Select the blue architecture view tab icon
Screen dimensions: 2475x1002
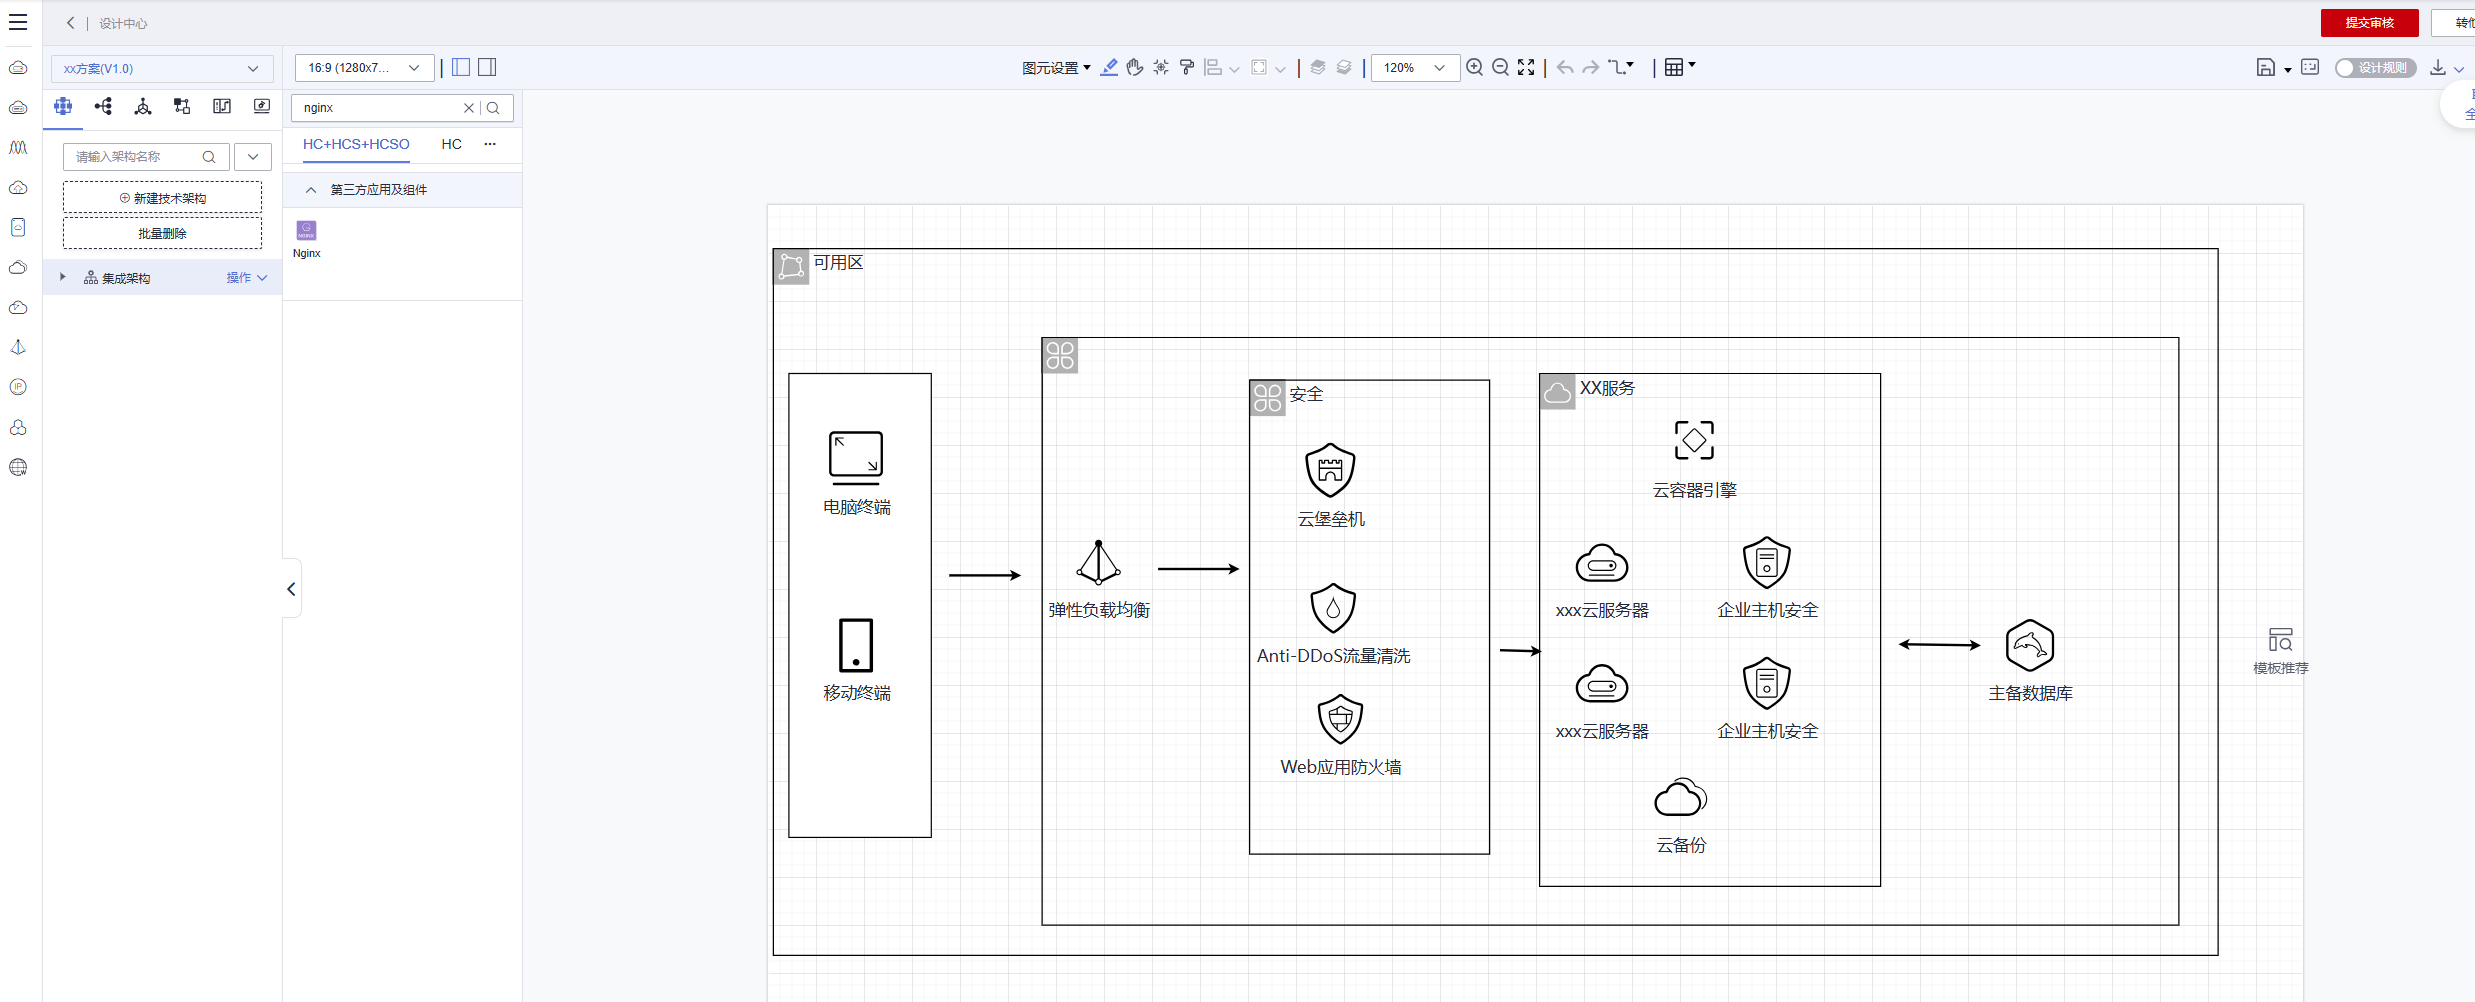coord(63,106)
